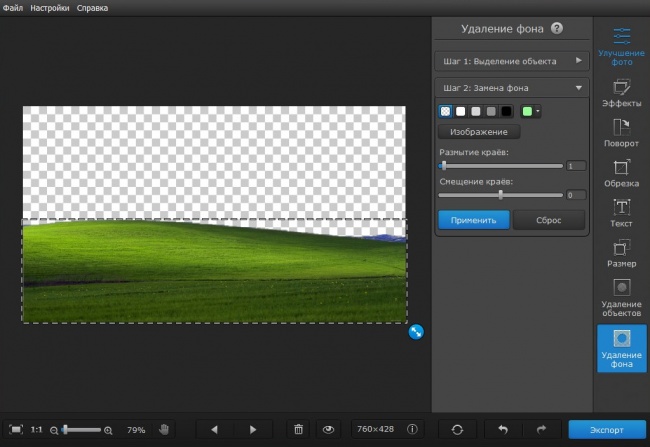Redo the last action
The height and width of the screenshot is (447, 650).
point(541,430)
